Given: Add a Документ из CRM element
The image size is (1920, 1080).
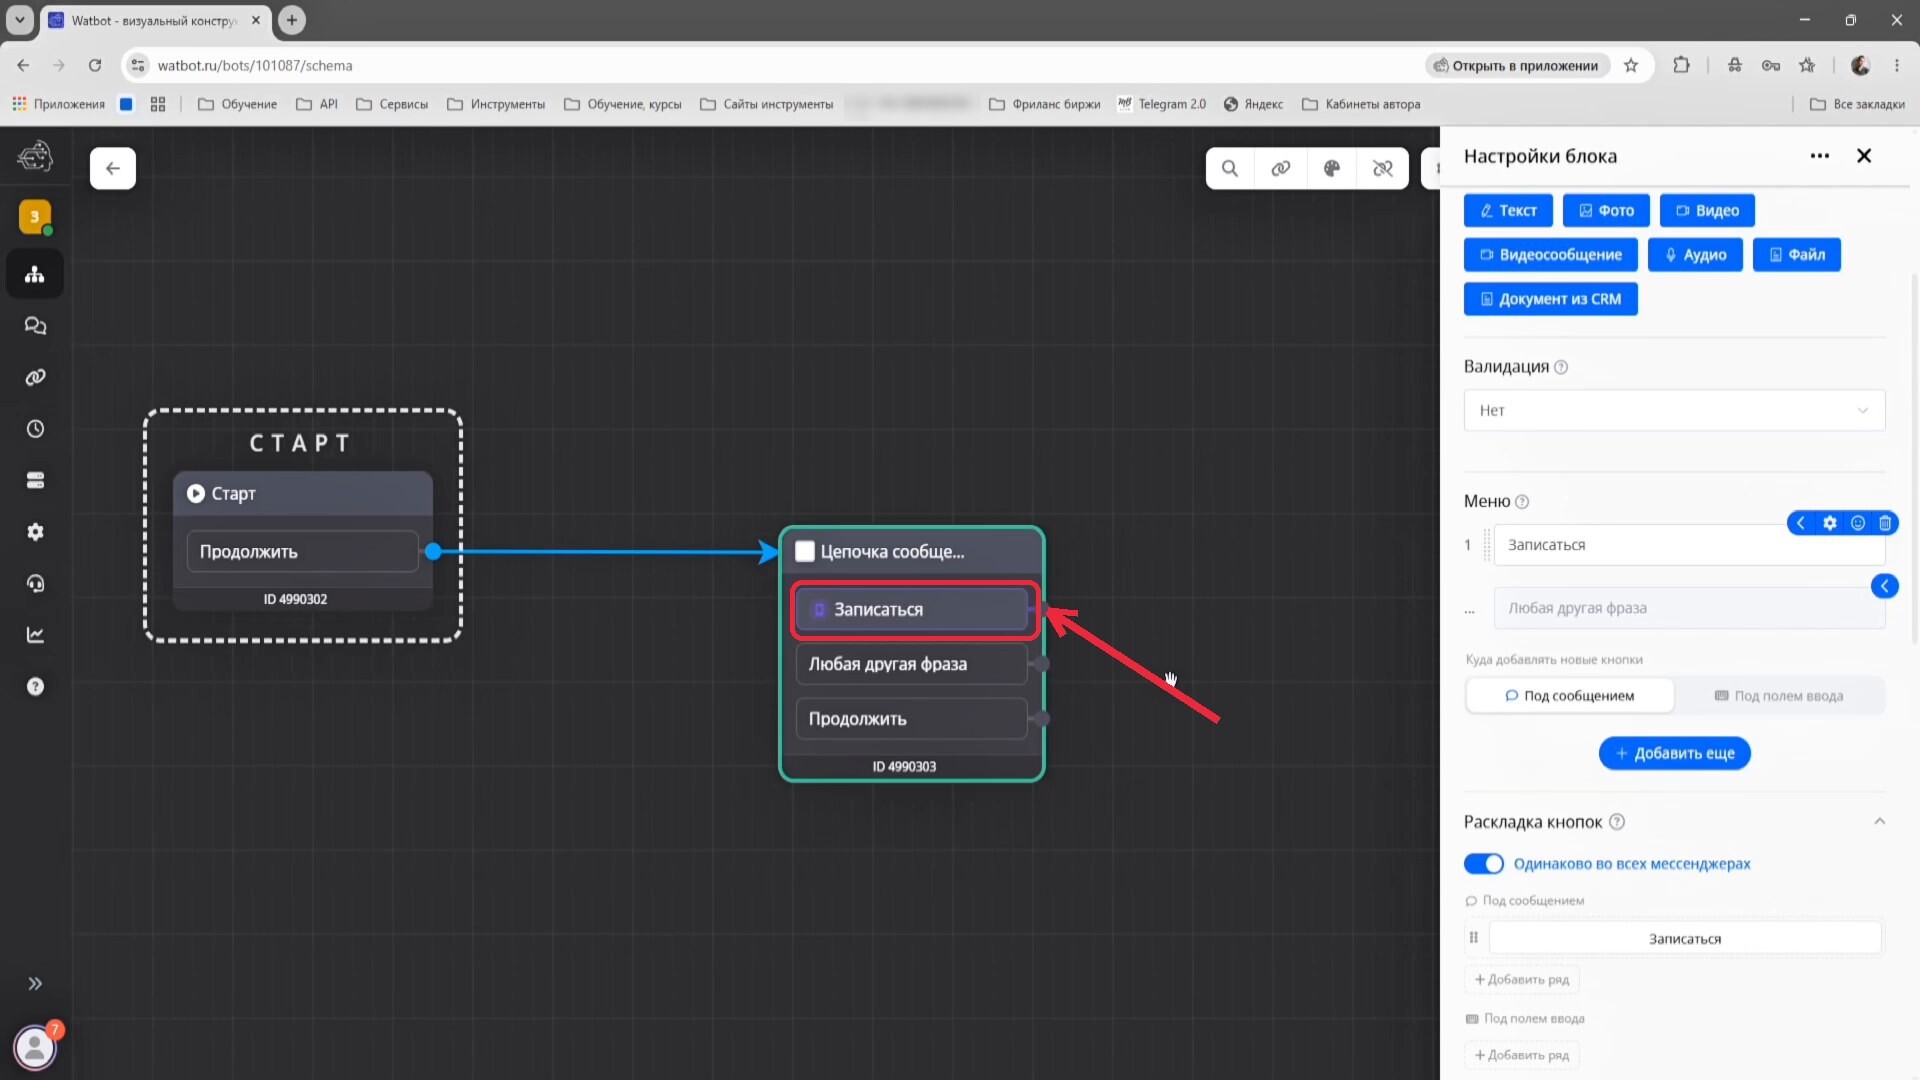Looking at the screenshot, I should click(x=1551, y=299).
